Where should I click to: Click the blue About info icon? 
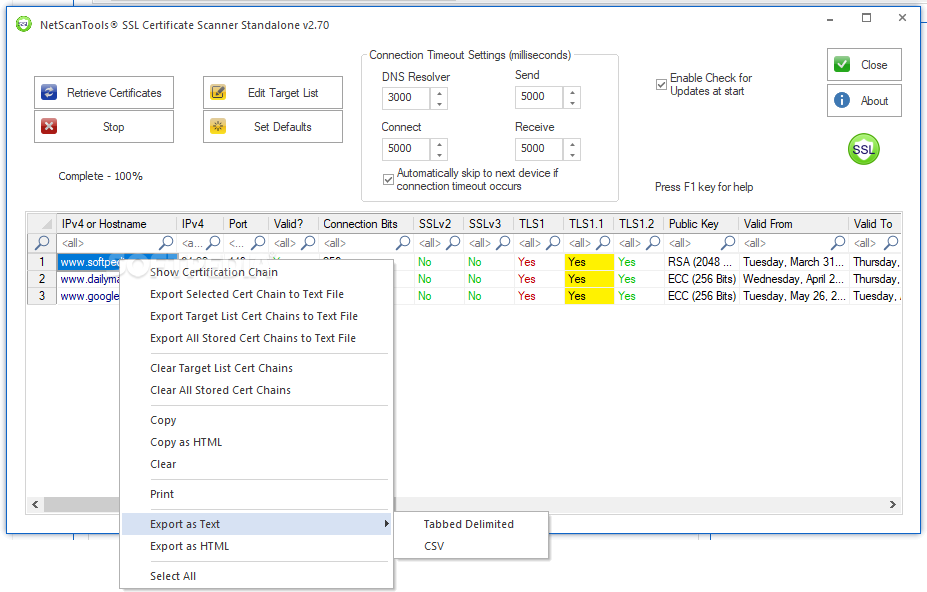click(842, 101)
